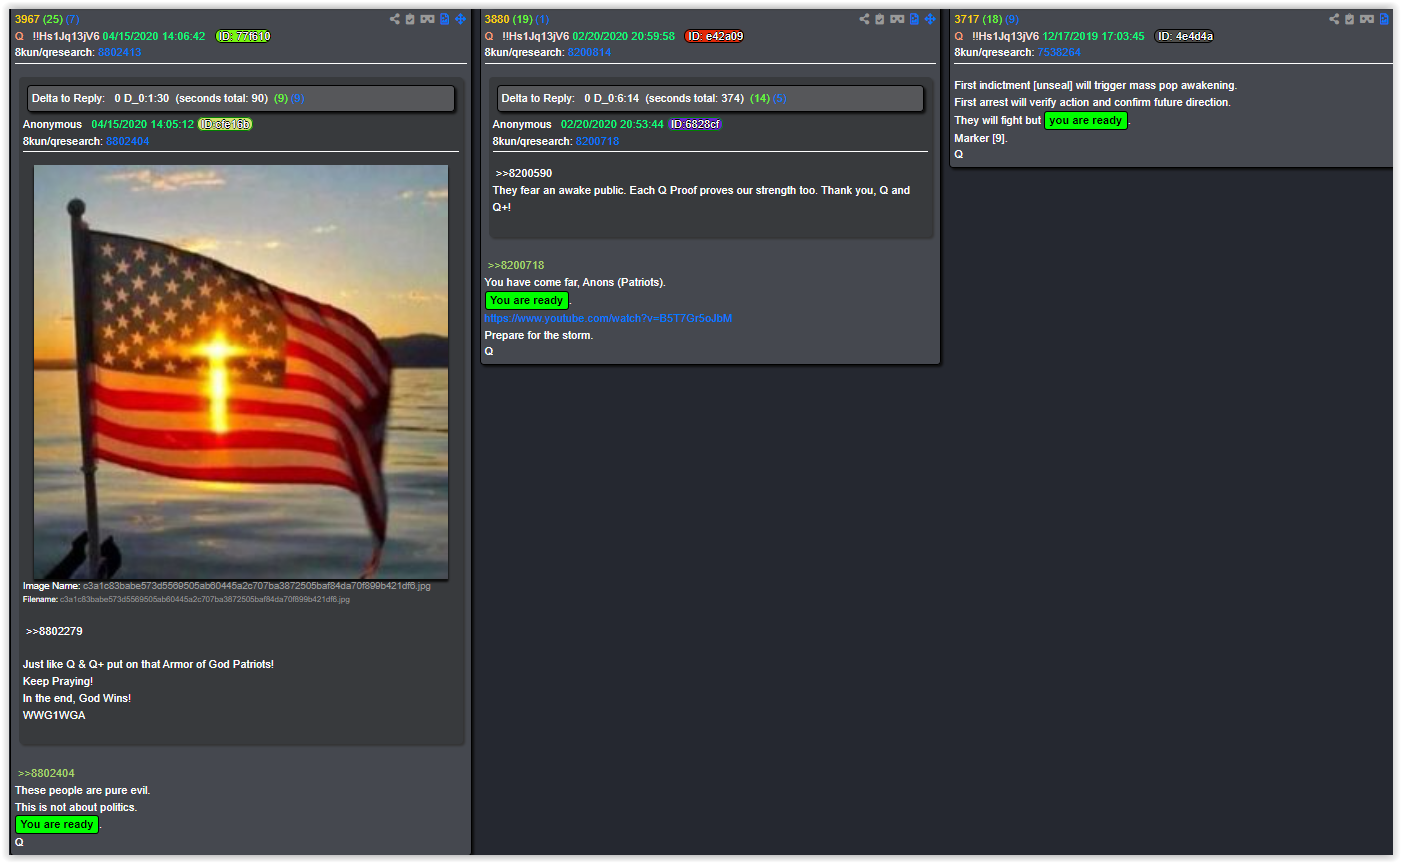The height and width of the screenshot is (863, 1401).
Task: Click the goggles viewer icon on post 3967
Action: coord(427,19)
